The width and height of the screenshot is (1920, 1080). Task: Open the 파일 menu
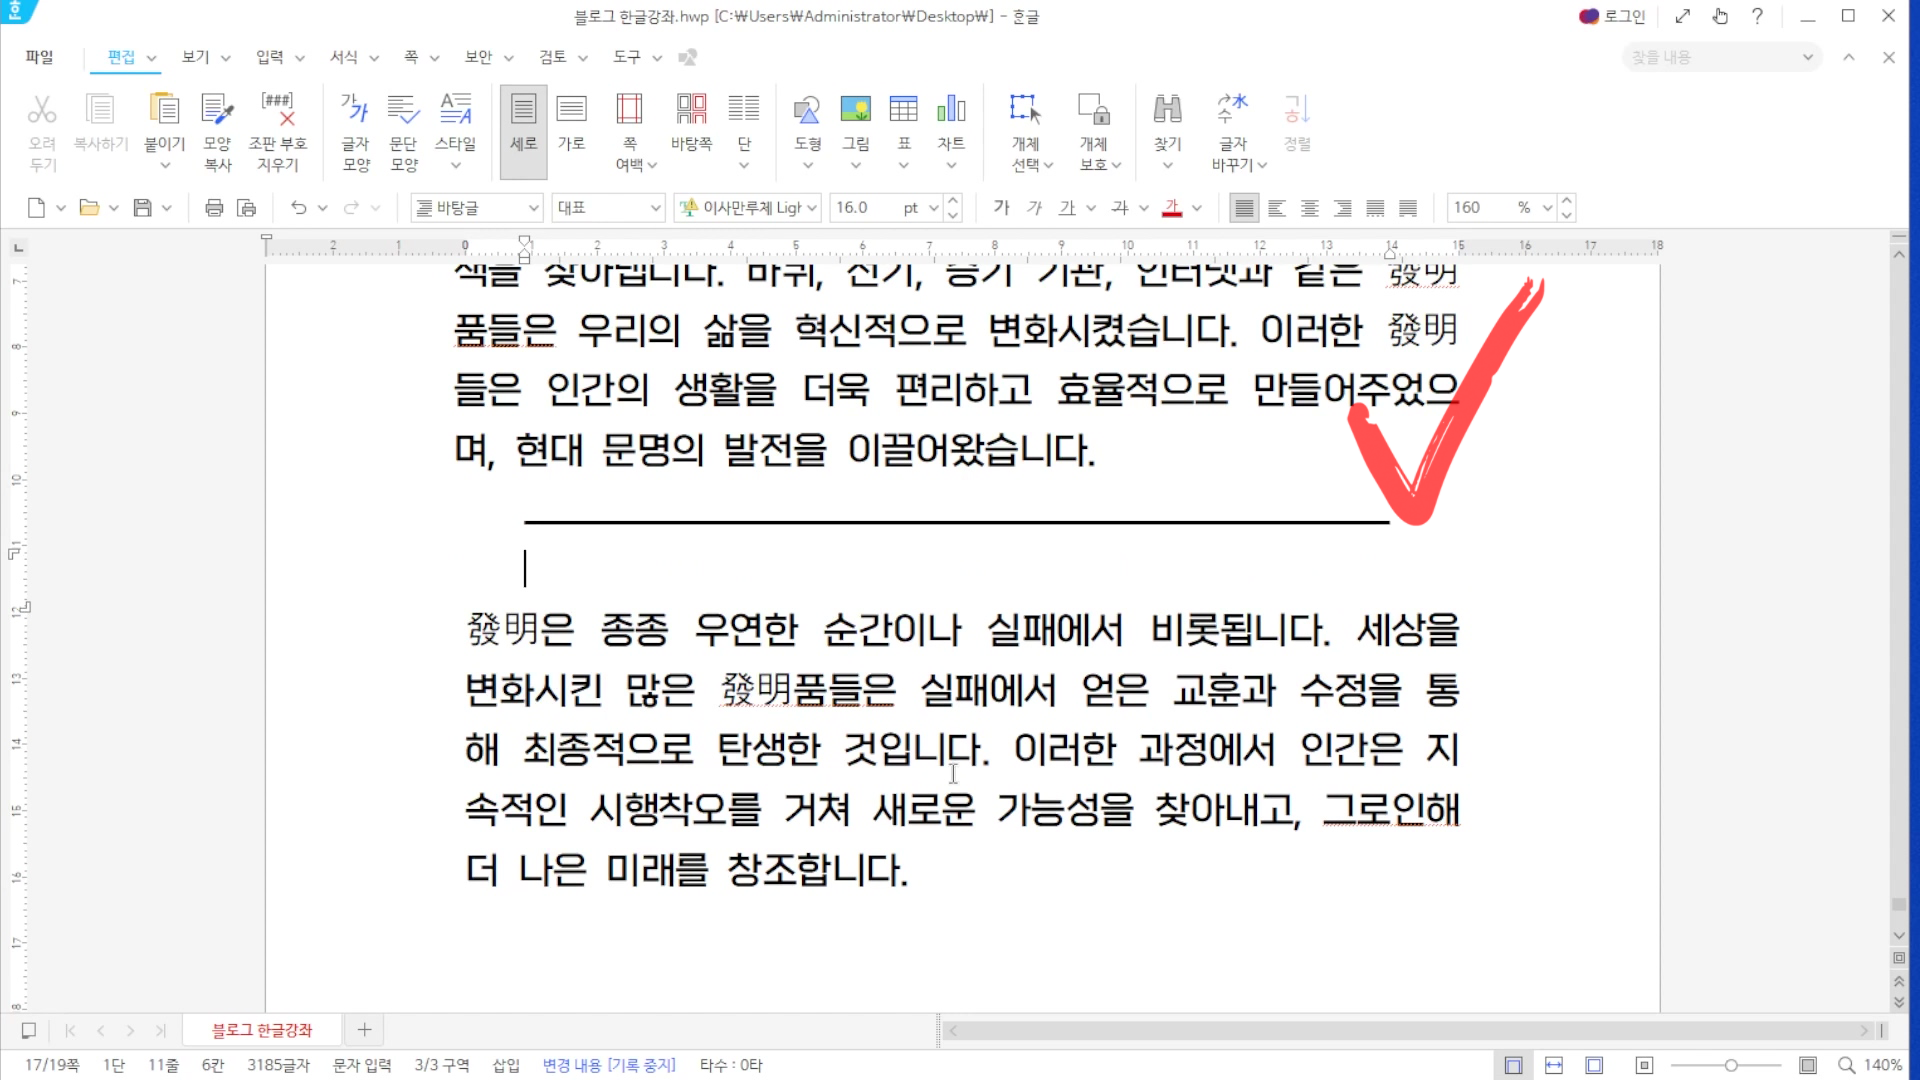(39, 57)
